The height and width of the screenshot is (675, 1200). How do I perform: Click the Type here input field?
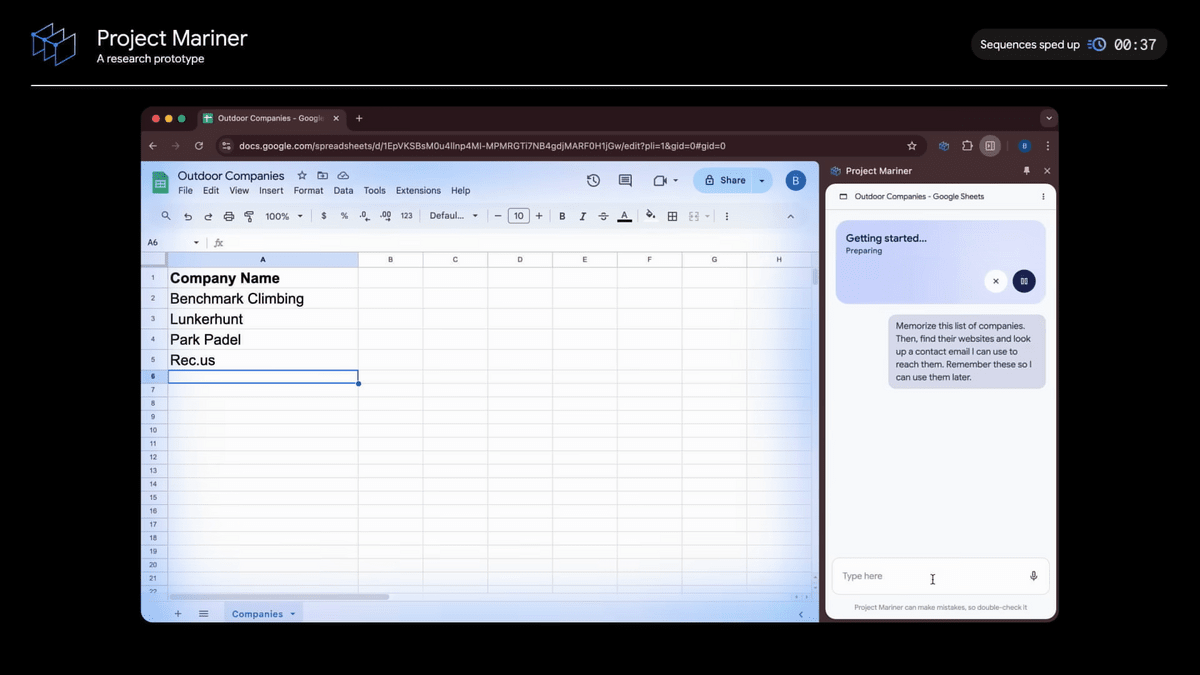click(x=930, y=576)
